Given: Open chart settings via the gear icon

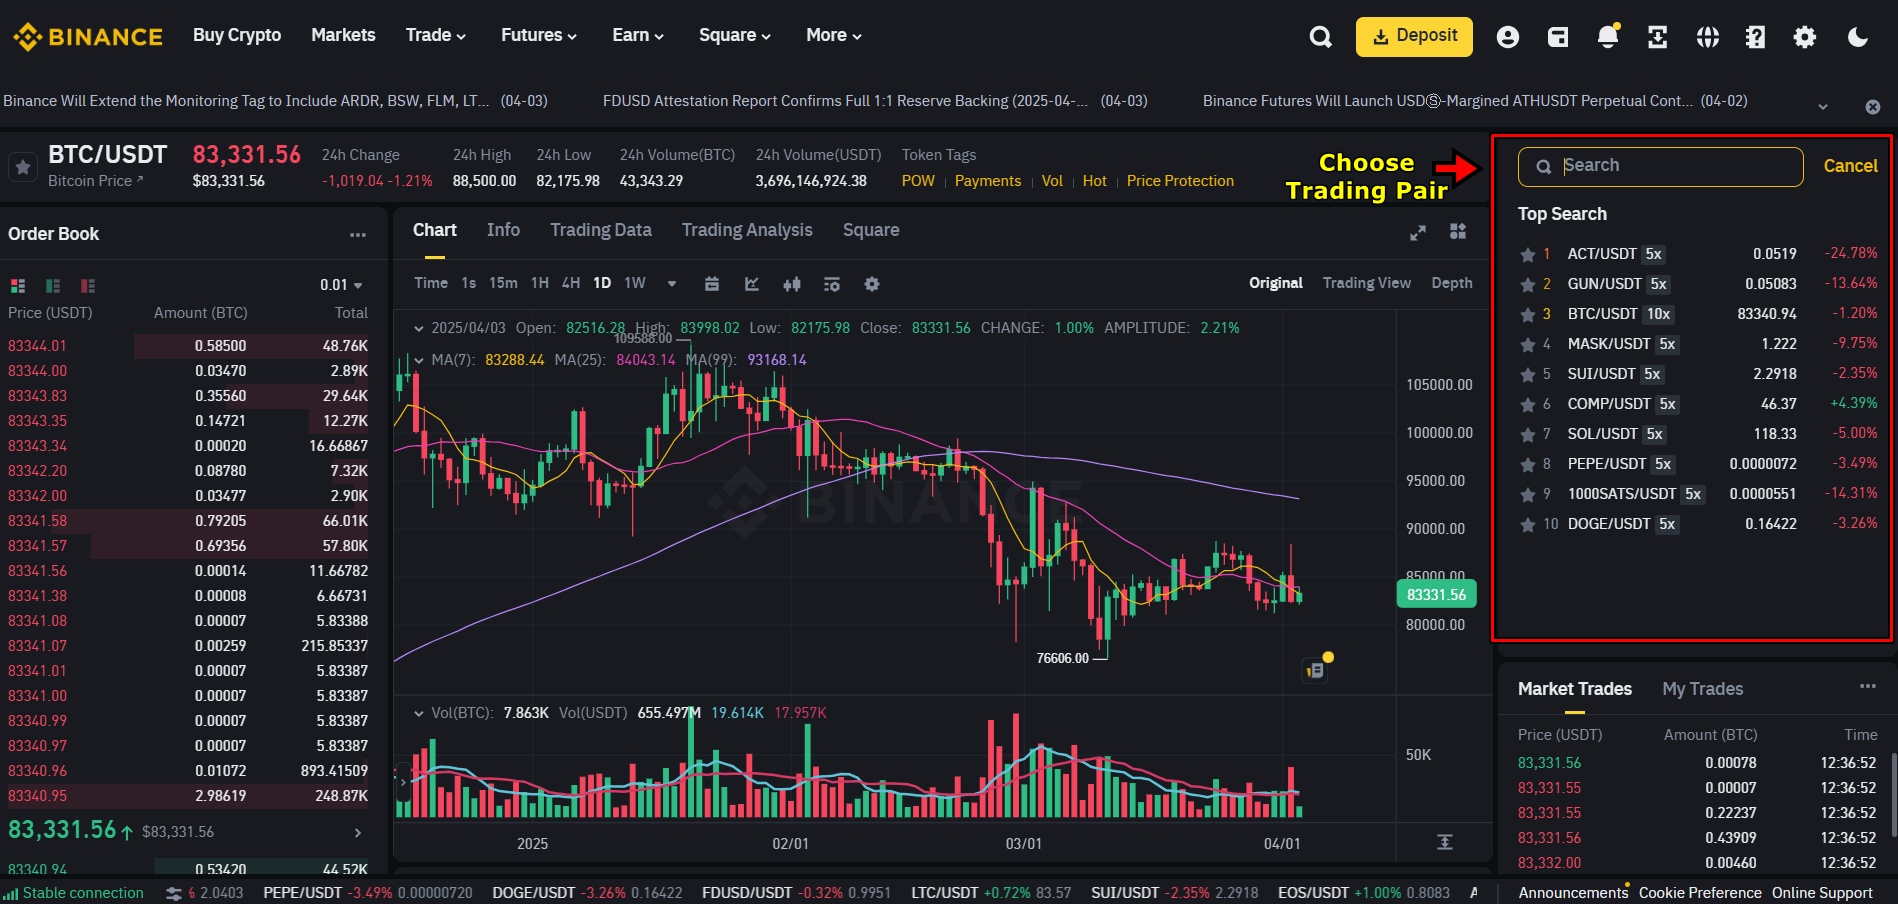Looking at the screenshot, I should point(871,284).
